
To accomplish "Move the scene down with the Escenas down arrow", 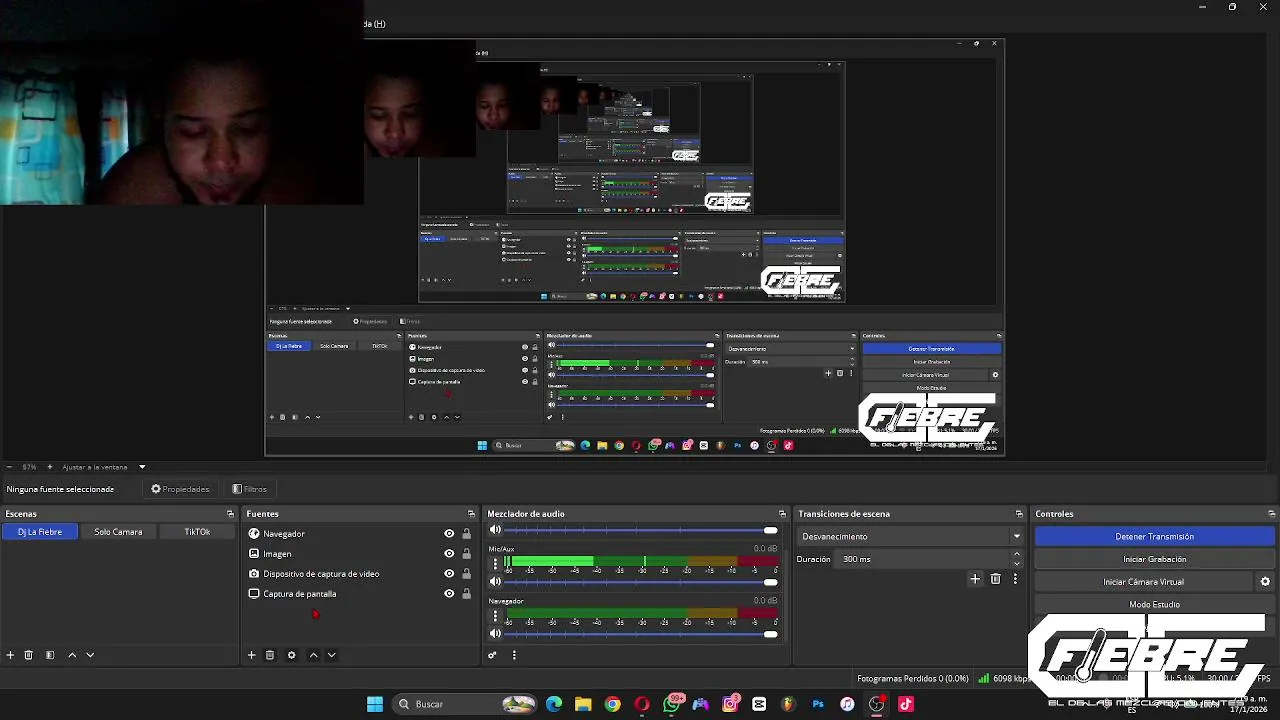I will pos(90,655).
